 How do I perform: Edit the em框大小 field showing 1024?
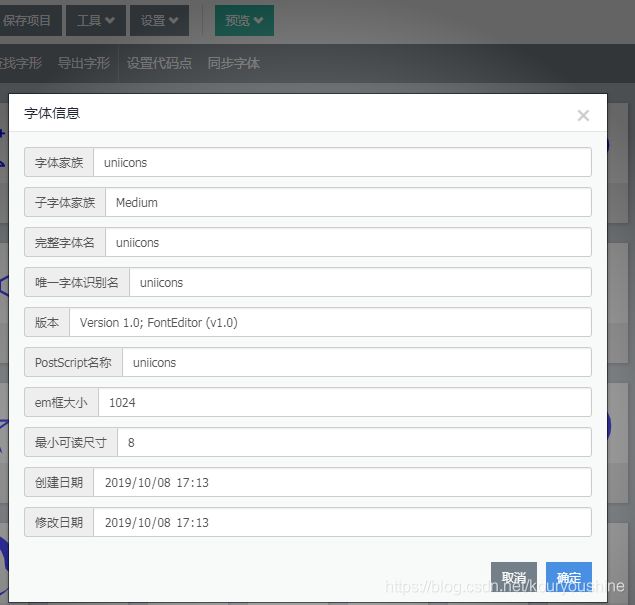coord(345,402)
